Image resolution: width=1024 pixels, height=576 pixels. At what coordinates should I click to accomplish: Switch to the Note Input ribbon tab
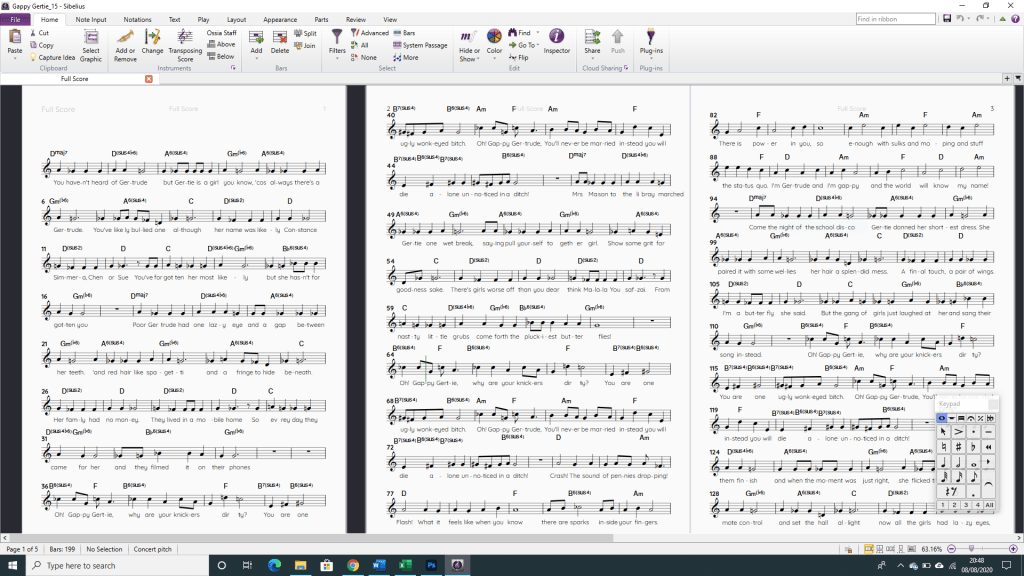[x=90, y=19]
